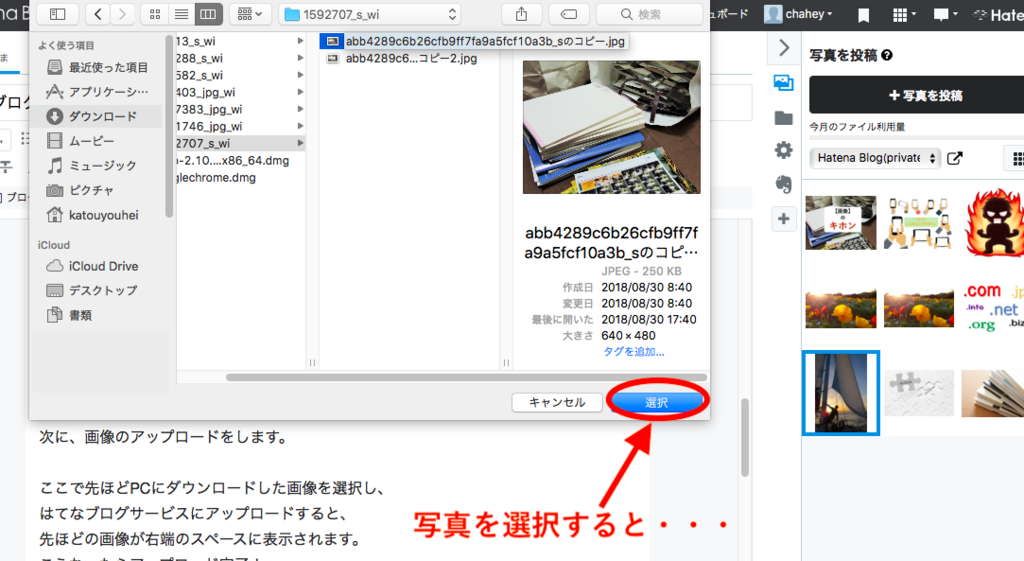Select file abb4289c6b26...のコピー.jpg

click(x=473, y=41)
